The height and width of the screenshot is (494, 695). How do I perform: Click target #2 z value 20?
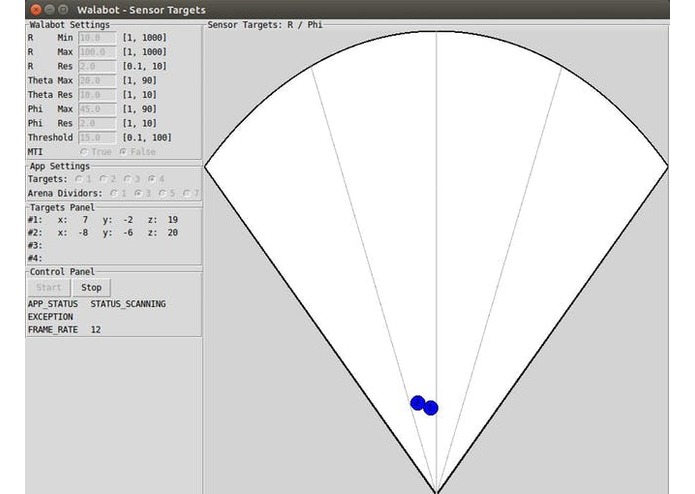(173, 233)
